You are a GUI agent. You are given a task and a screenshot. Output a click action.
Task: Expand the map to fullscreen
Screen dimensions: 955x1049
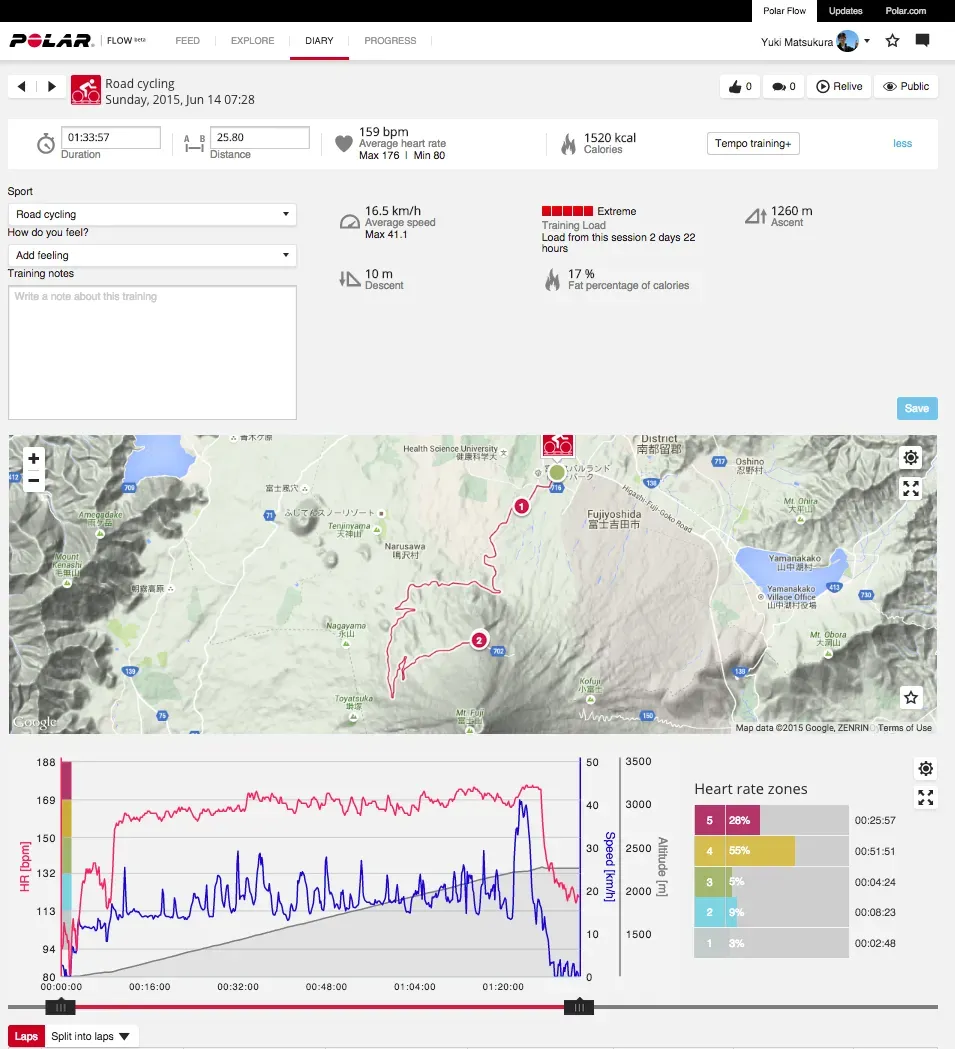tap(910, 489)
